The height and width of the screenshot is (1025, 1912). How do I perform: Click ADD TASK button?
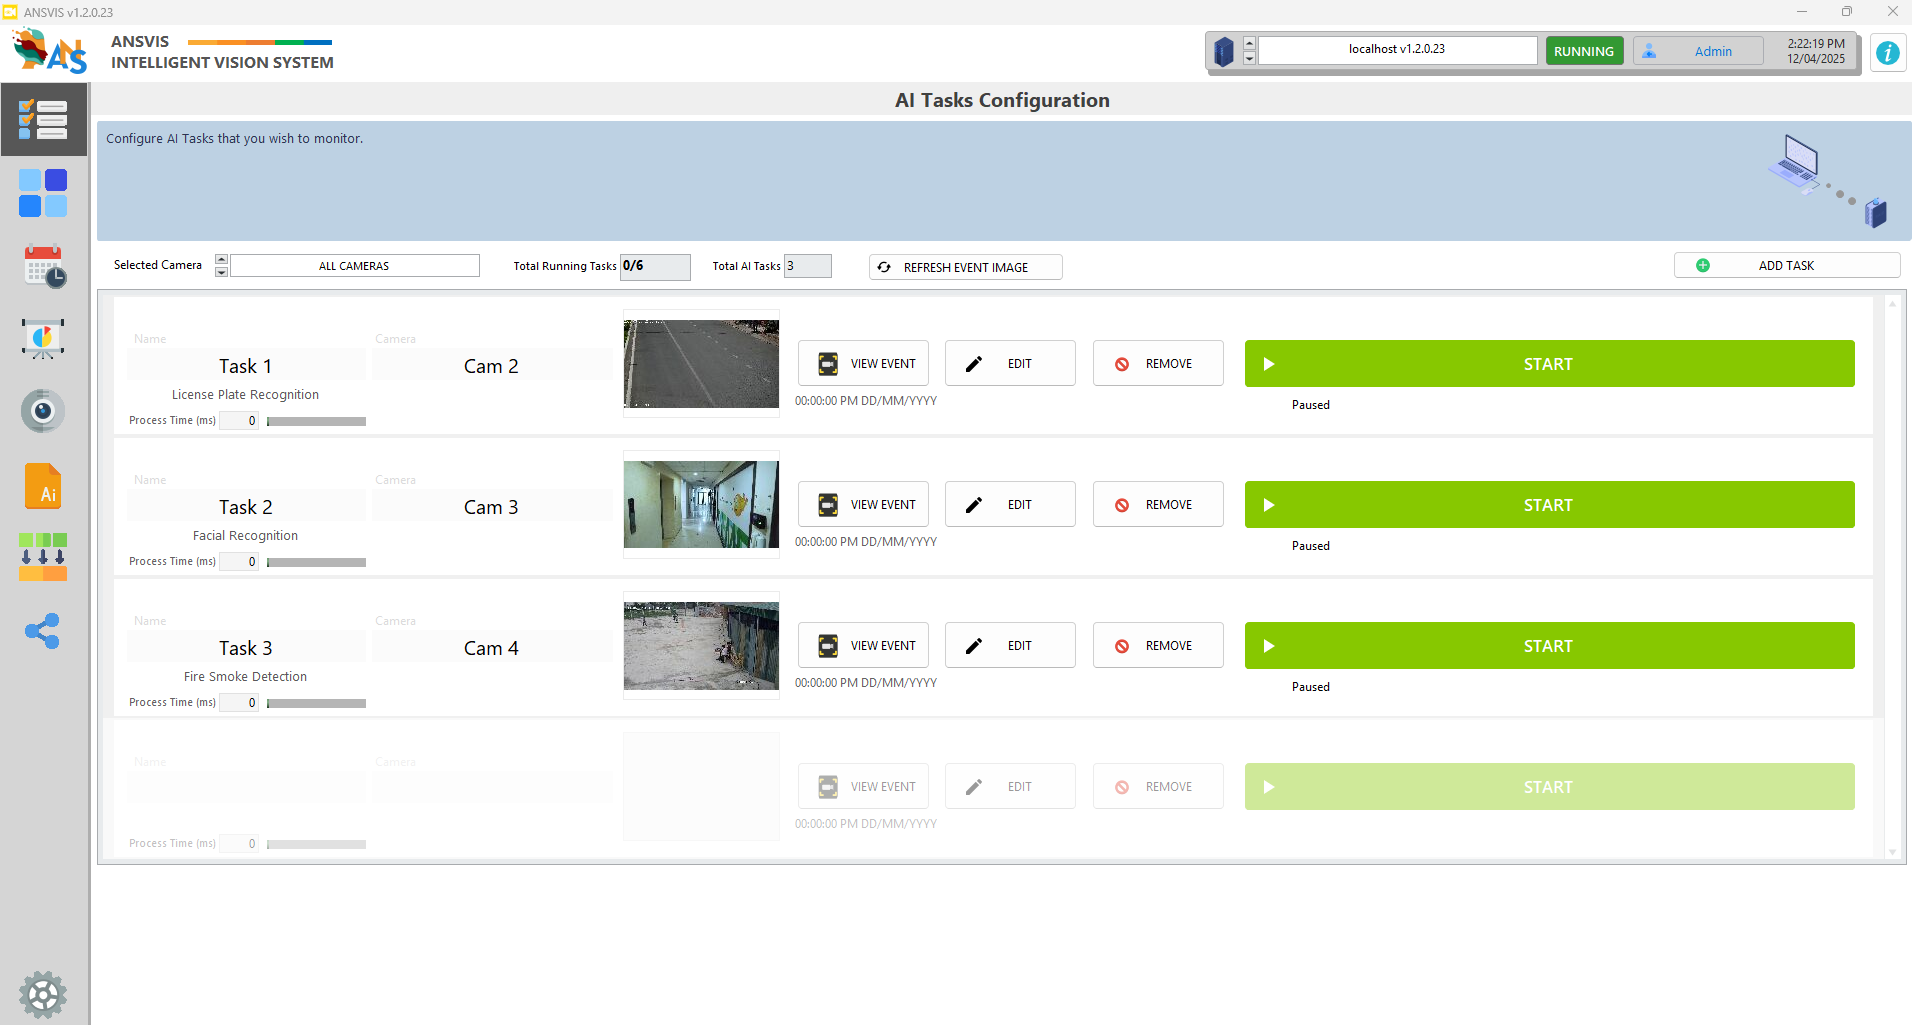pos(1786,265)
